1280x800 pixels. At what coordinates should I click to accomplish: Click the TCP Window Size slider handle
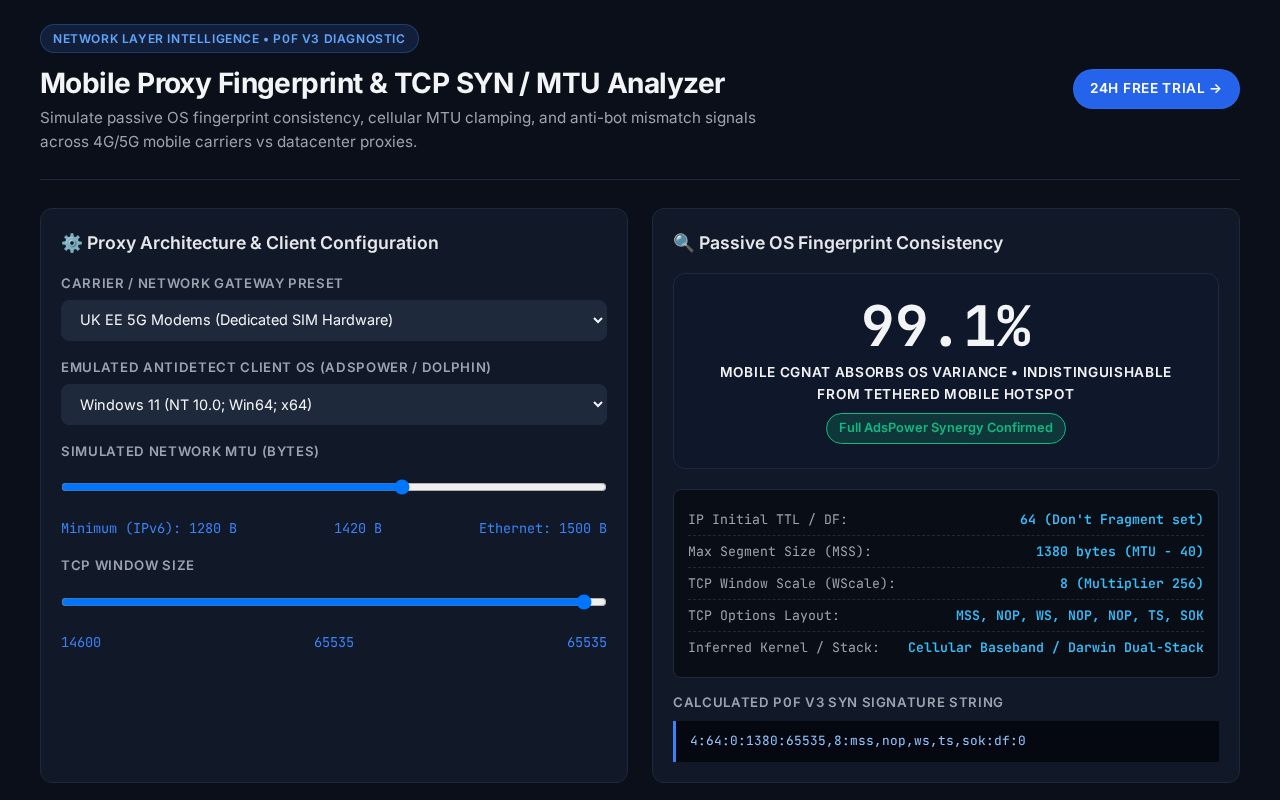[x=584, y=602]
